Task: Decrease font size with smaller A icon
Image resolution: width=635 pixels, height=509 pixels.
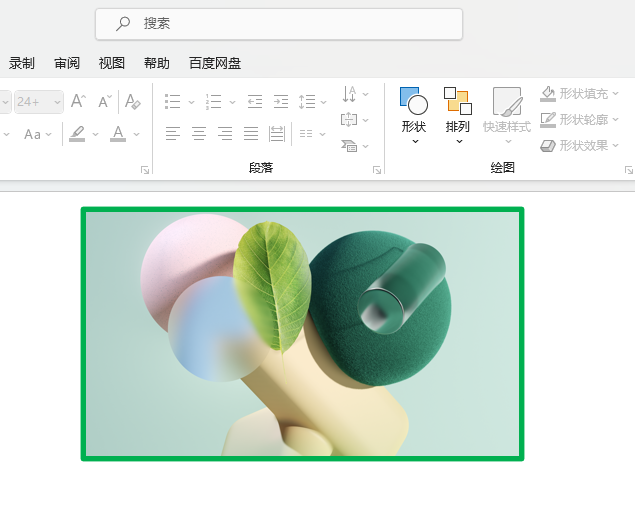Action: tap(105, 101)
